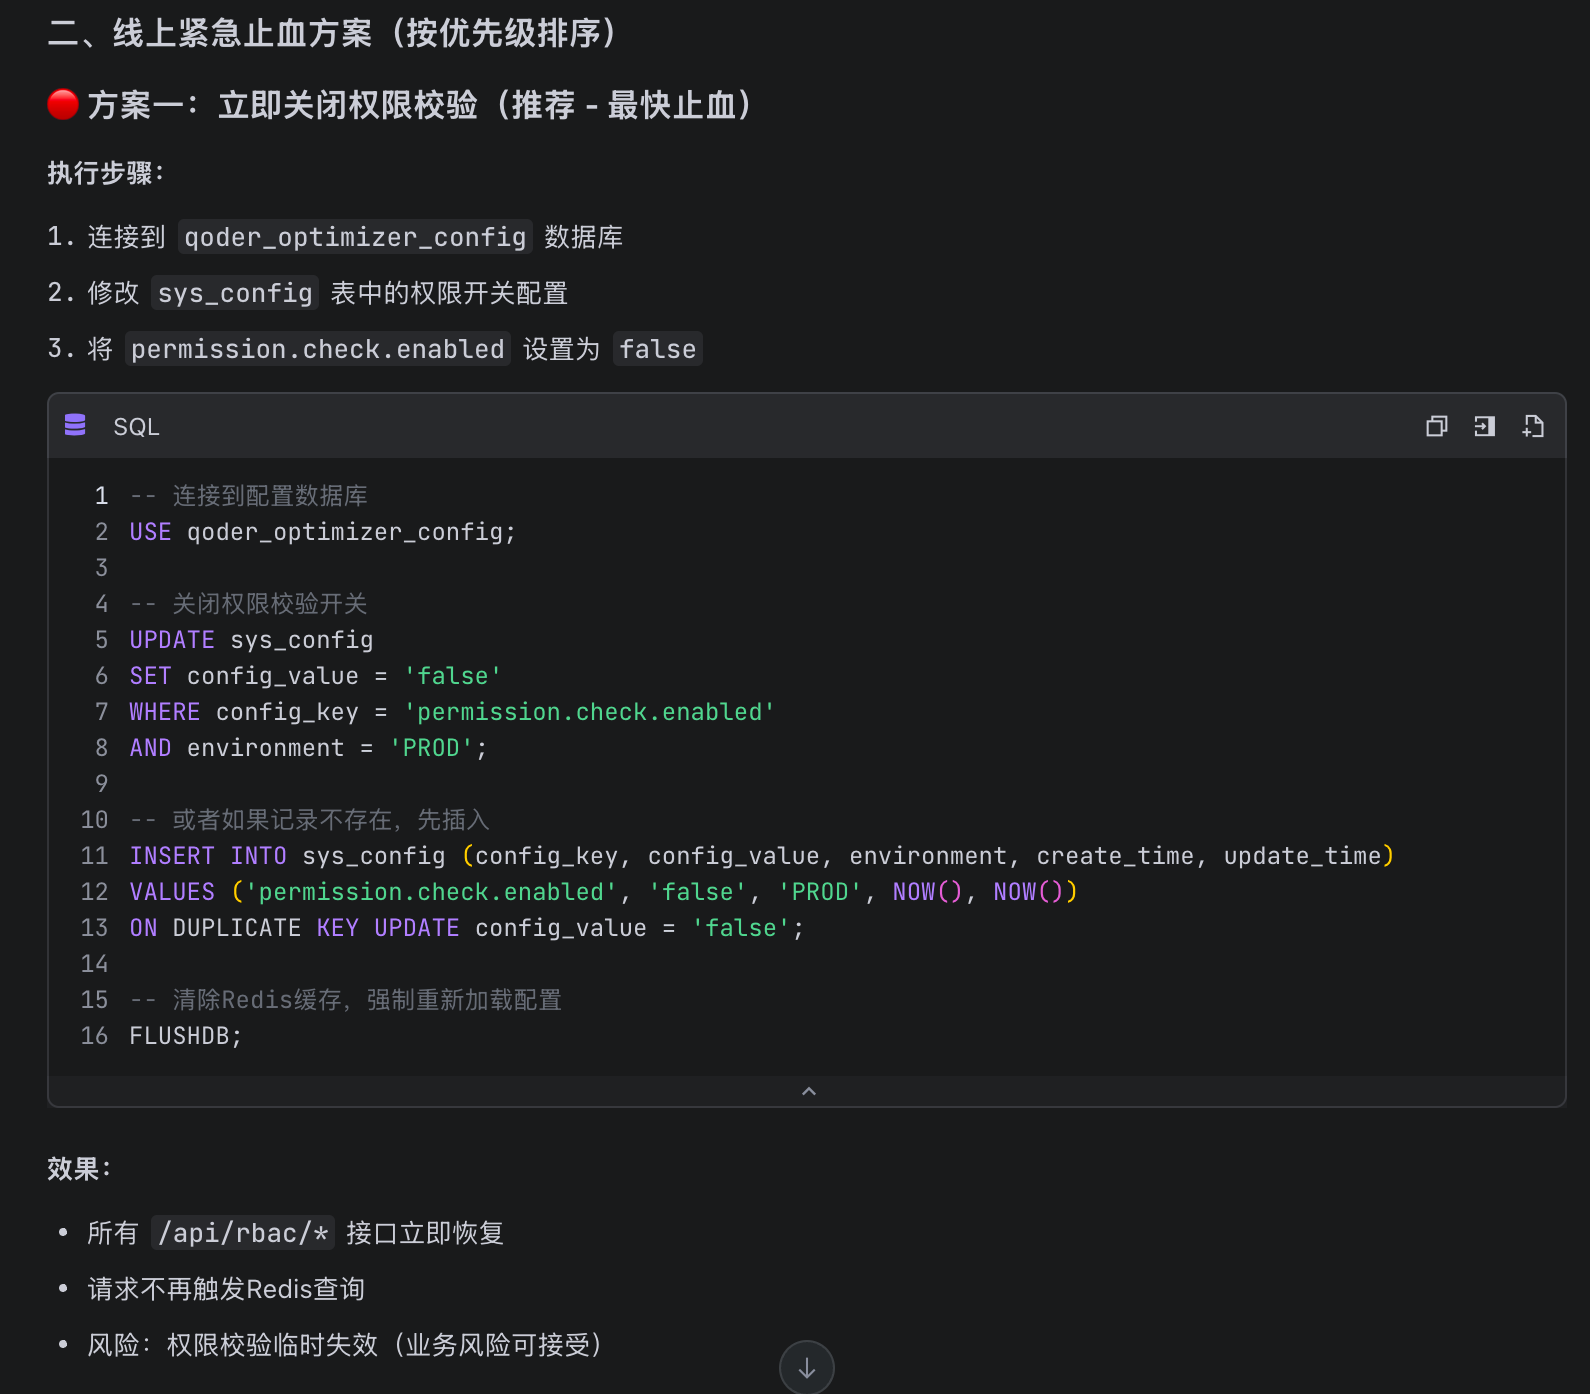This screenshot has height=1394, width=1590.
Task: Click the FLUSHDB statement on line 16
Action: (x=185, y=1036)
